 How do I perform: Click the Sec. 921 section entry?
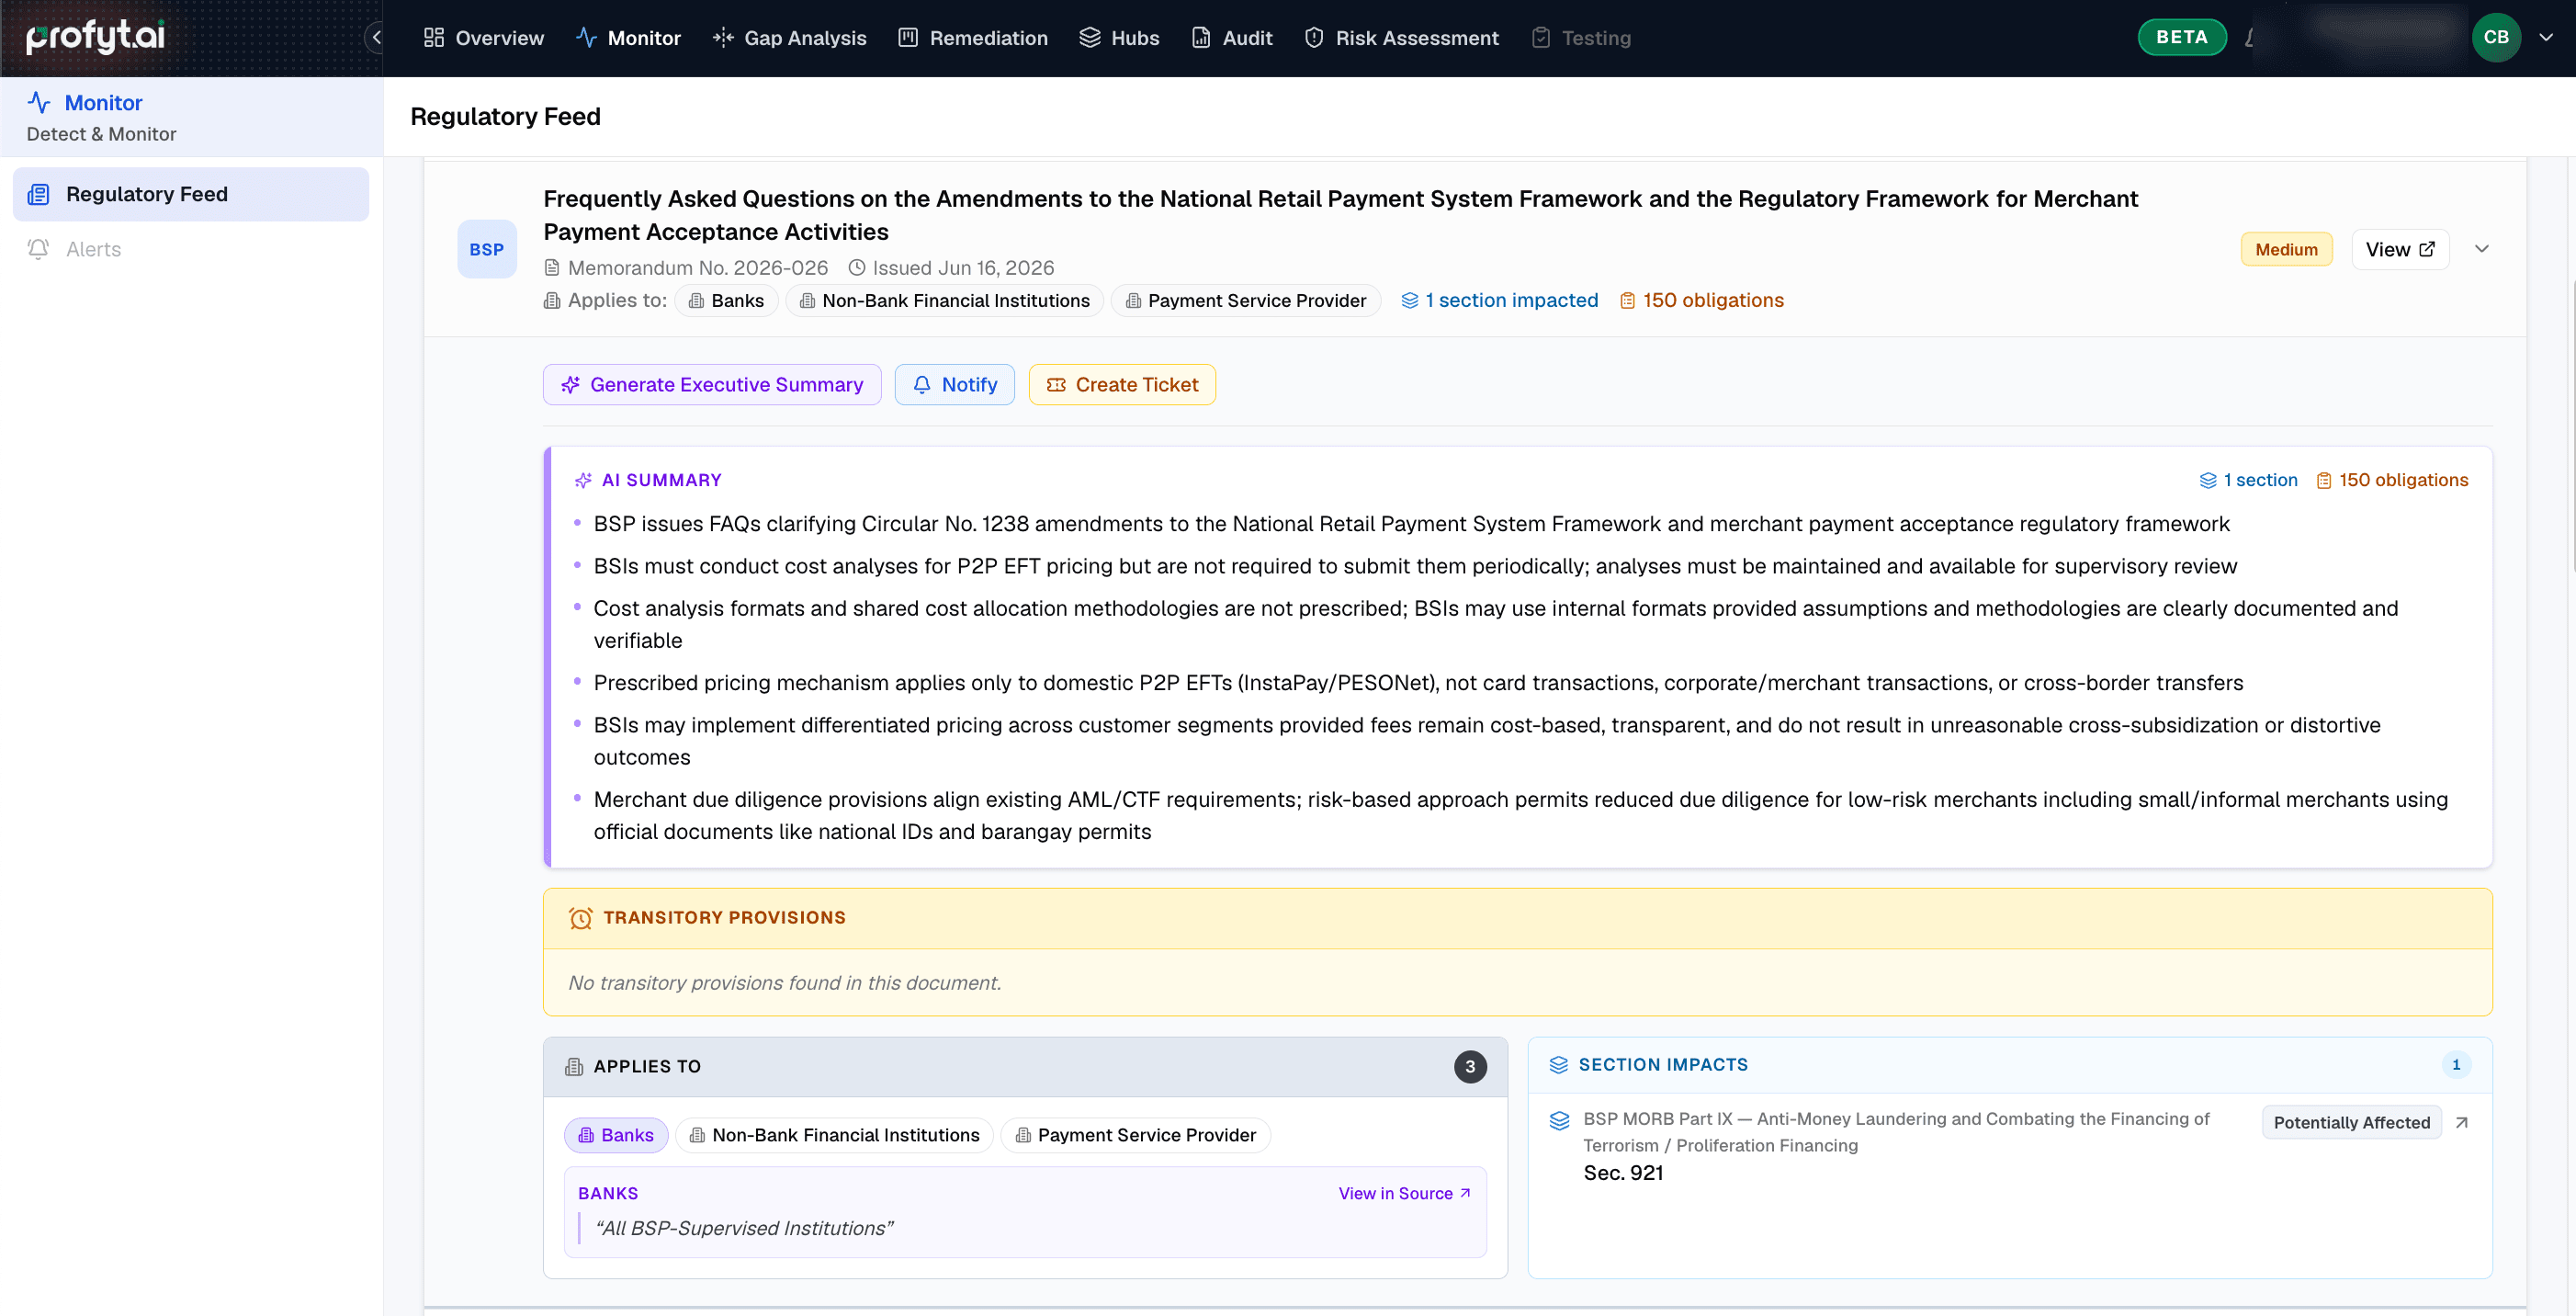1623,1173
